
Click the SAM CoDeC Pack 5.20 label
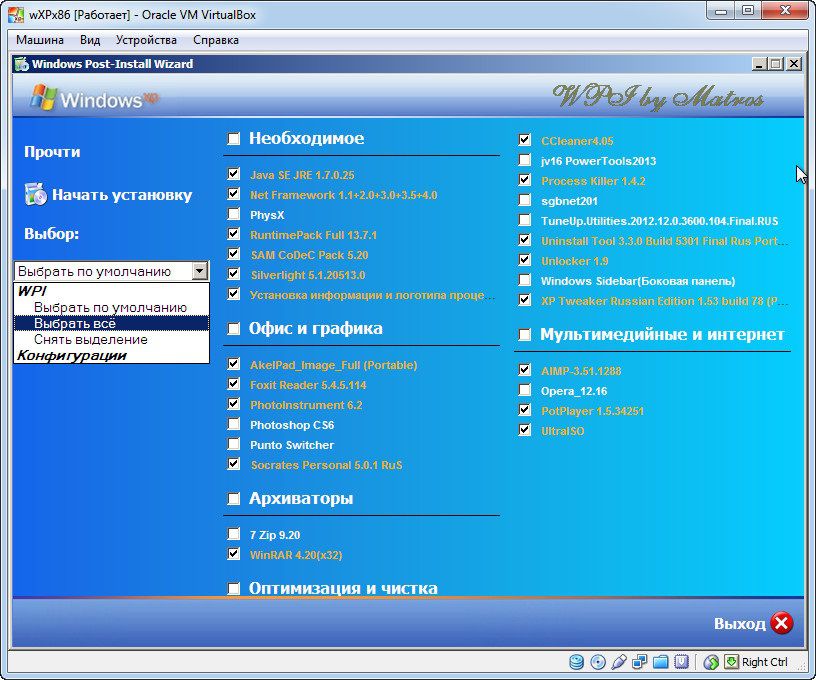click(x=310, y=255)
